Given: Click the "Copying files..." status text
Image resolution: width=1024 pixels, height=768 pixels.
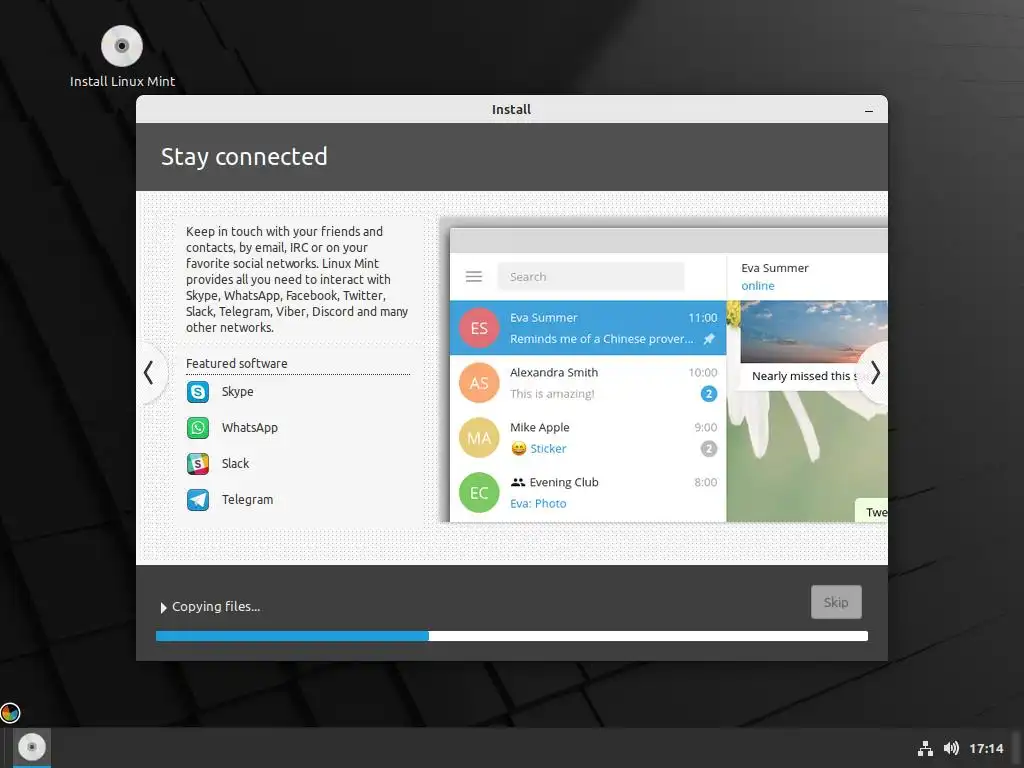Looking at the screenshot, I should tap(216, 607).
